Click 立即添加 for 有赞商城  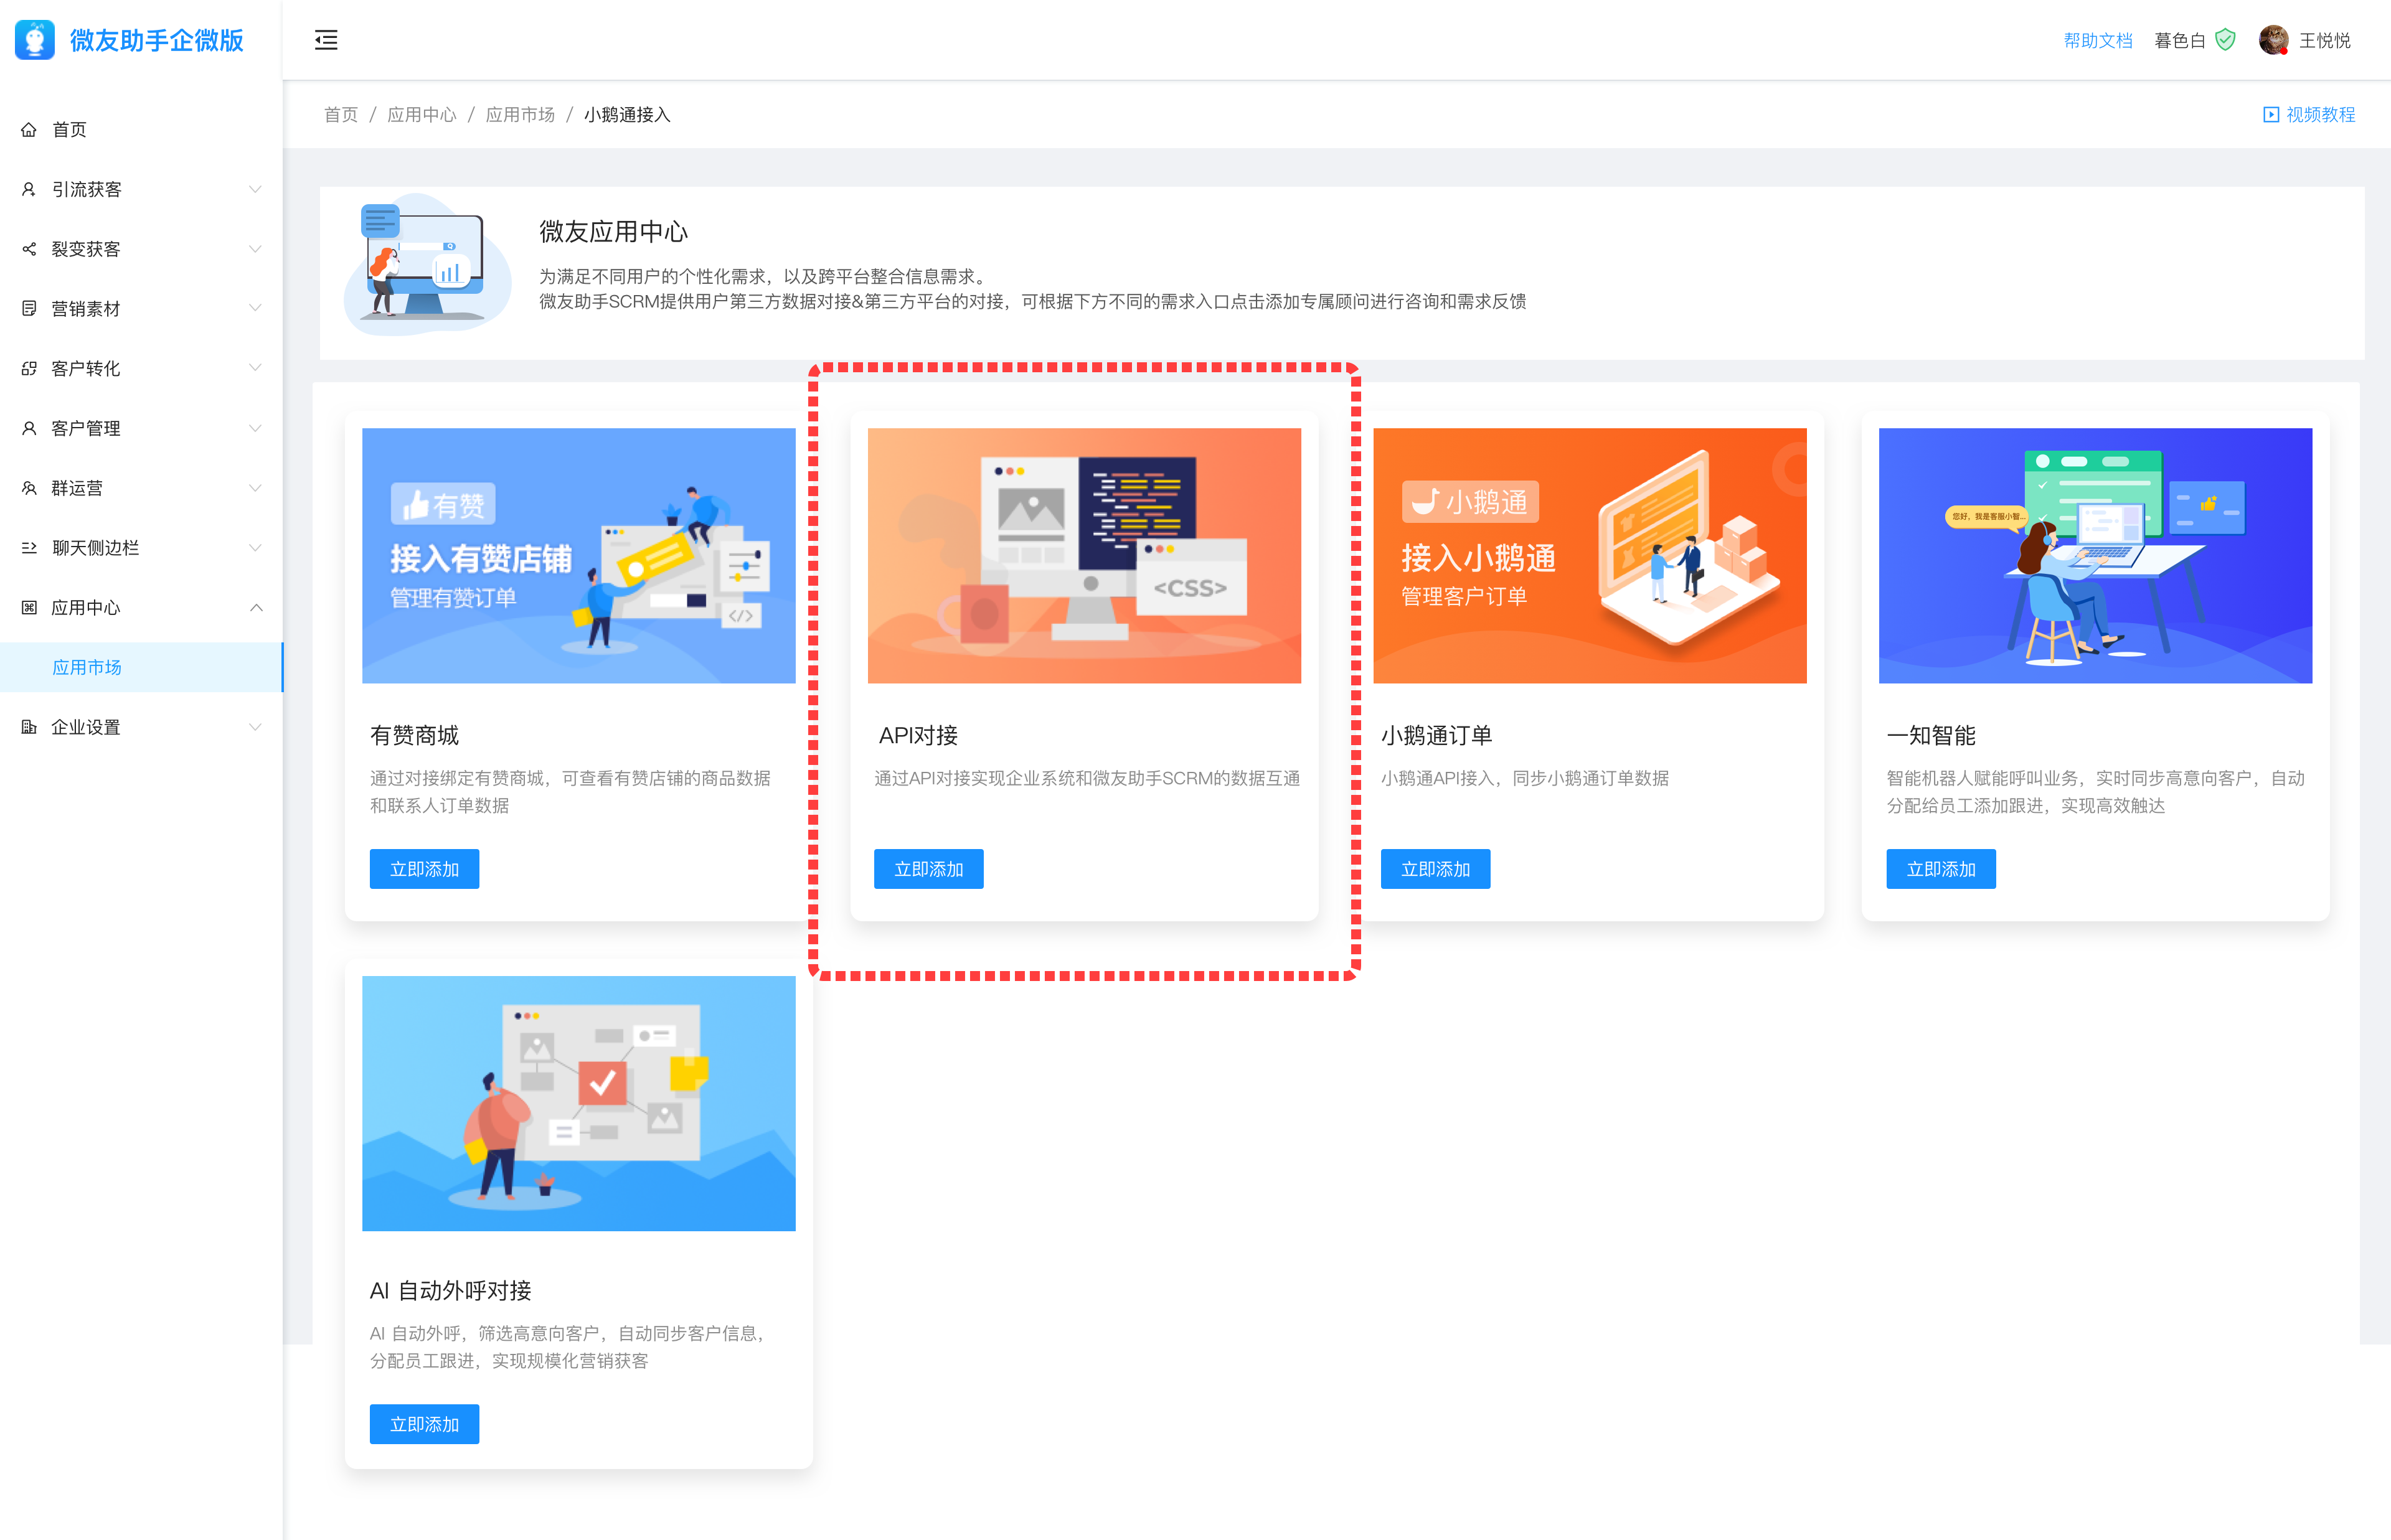point(424,869)
